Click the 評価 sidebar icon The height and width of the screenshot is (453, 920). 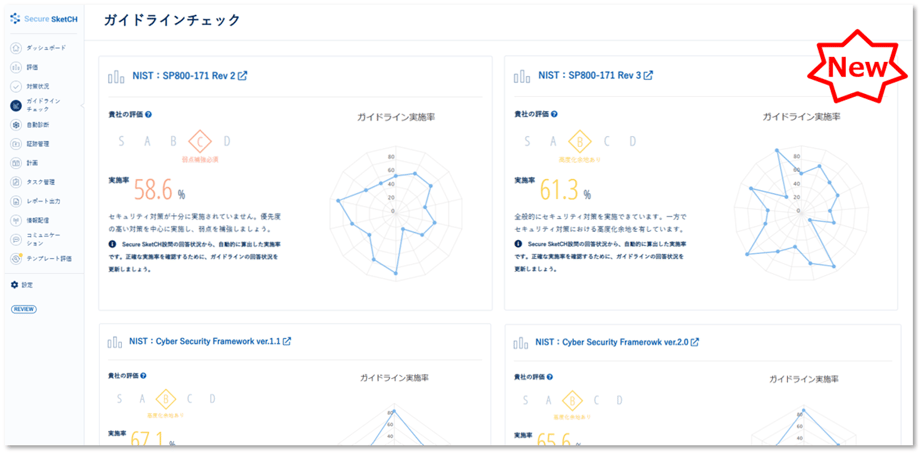[15, 67]
